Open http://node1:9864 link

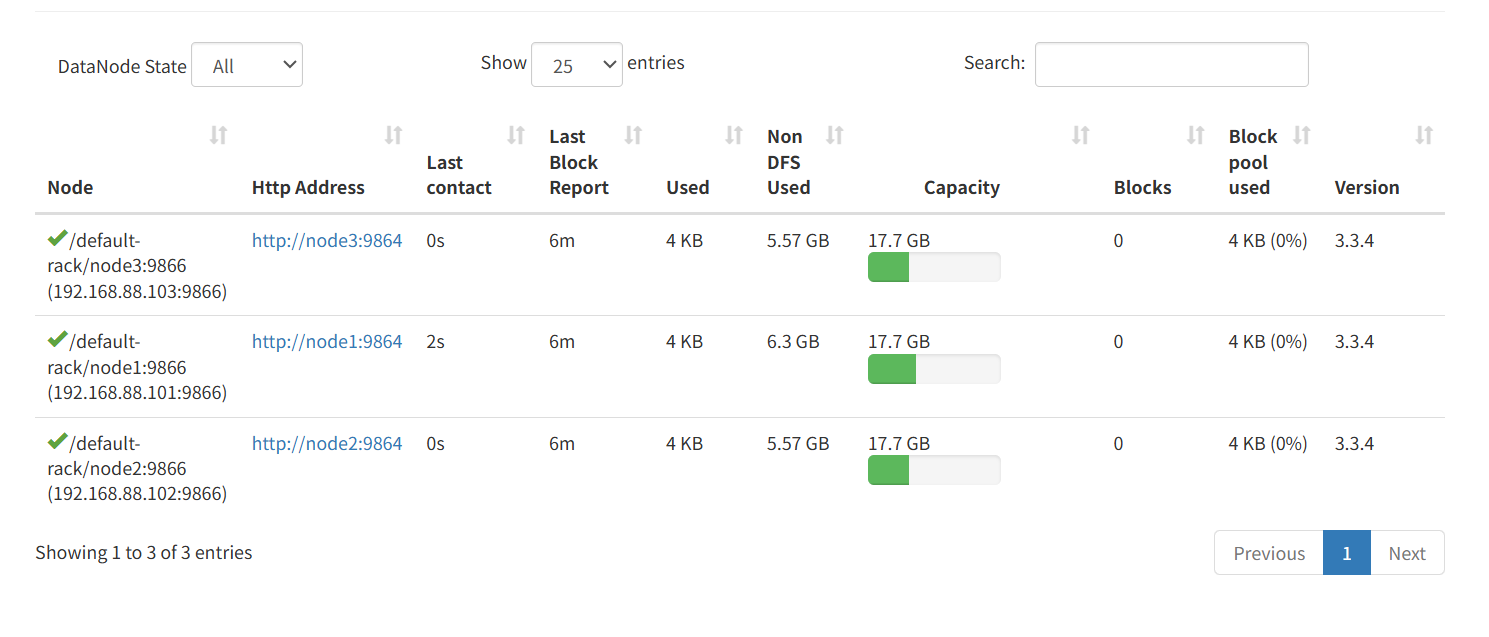(327, 342)
